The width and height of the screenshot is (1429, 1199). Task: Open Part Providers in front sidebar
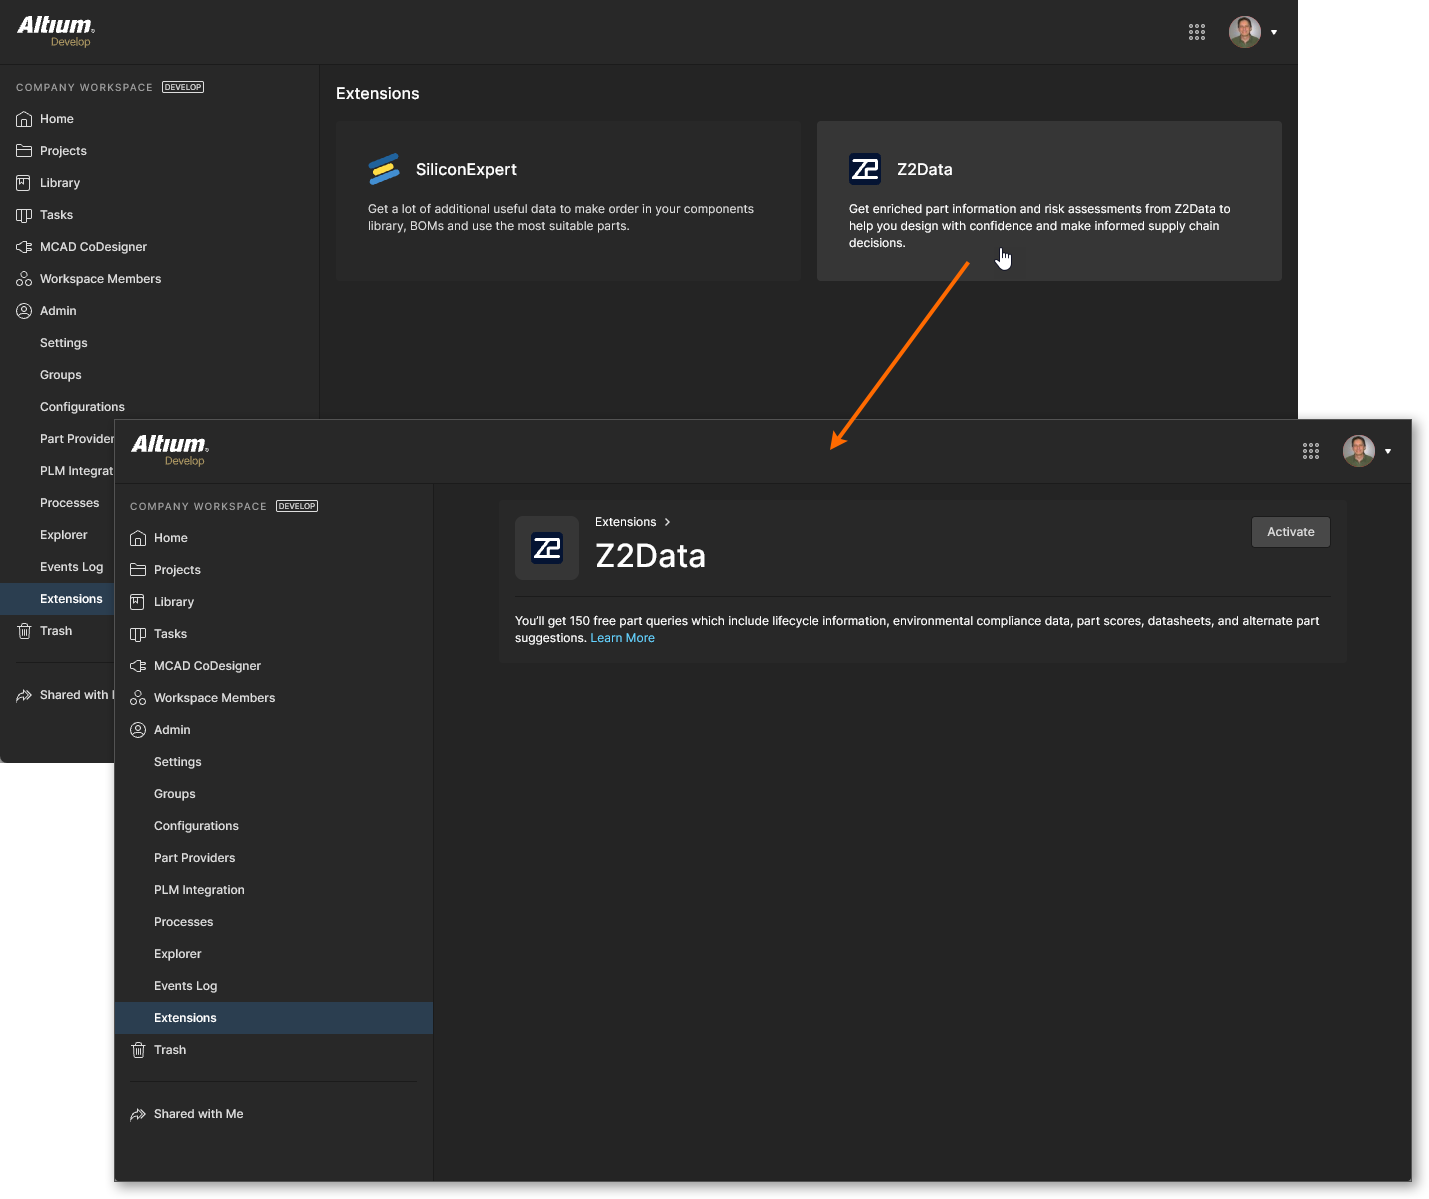(194, 858)
